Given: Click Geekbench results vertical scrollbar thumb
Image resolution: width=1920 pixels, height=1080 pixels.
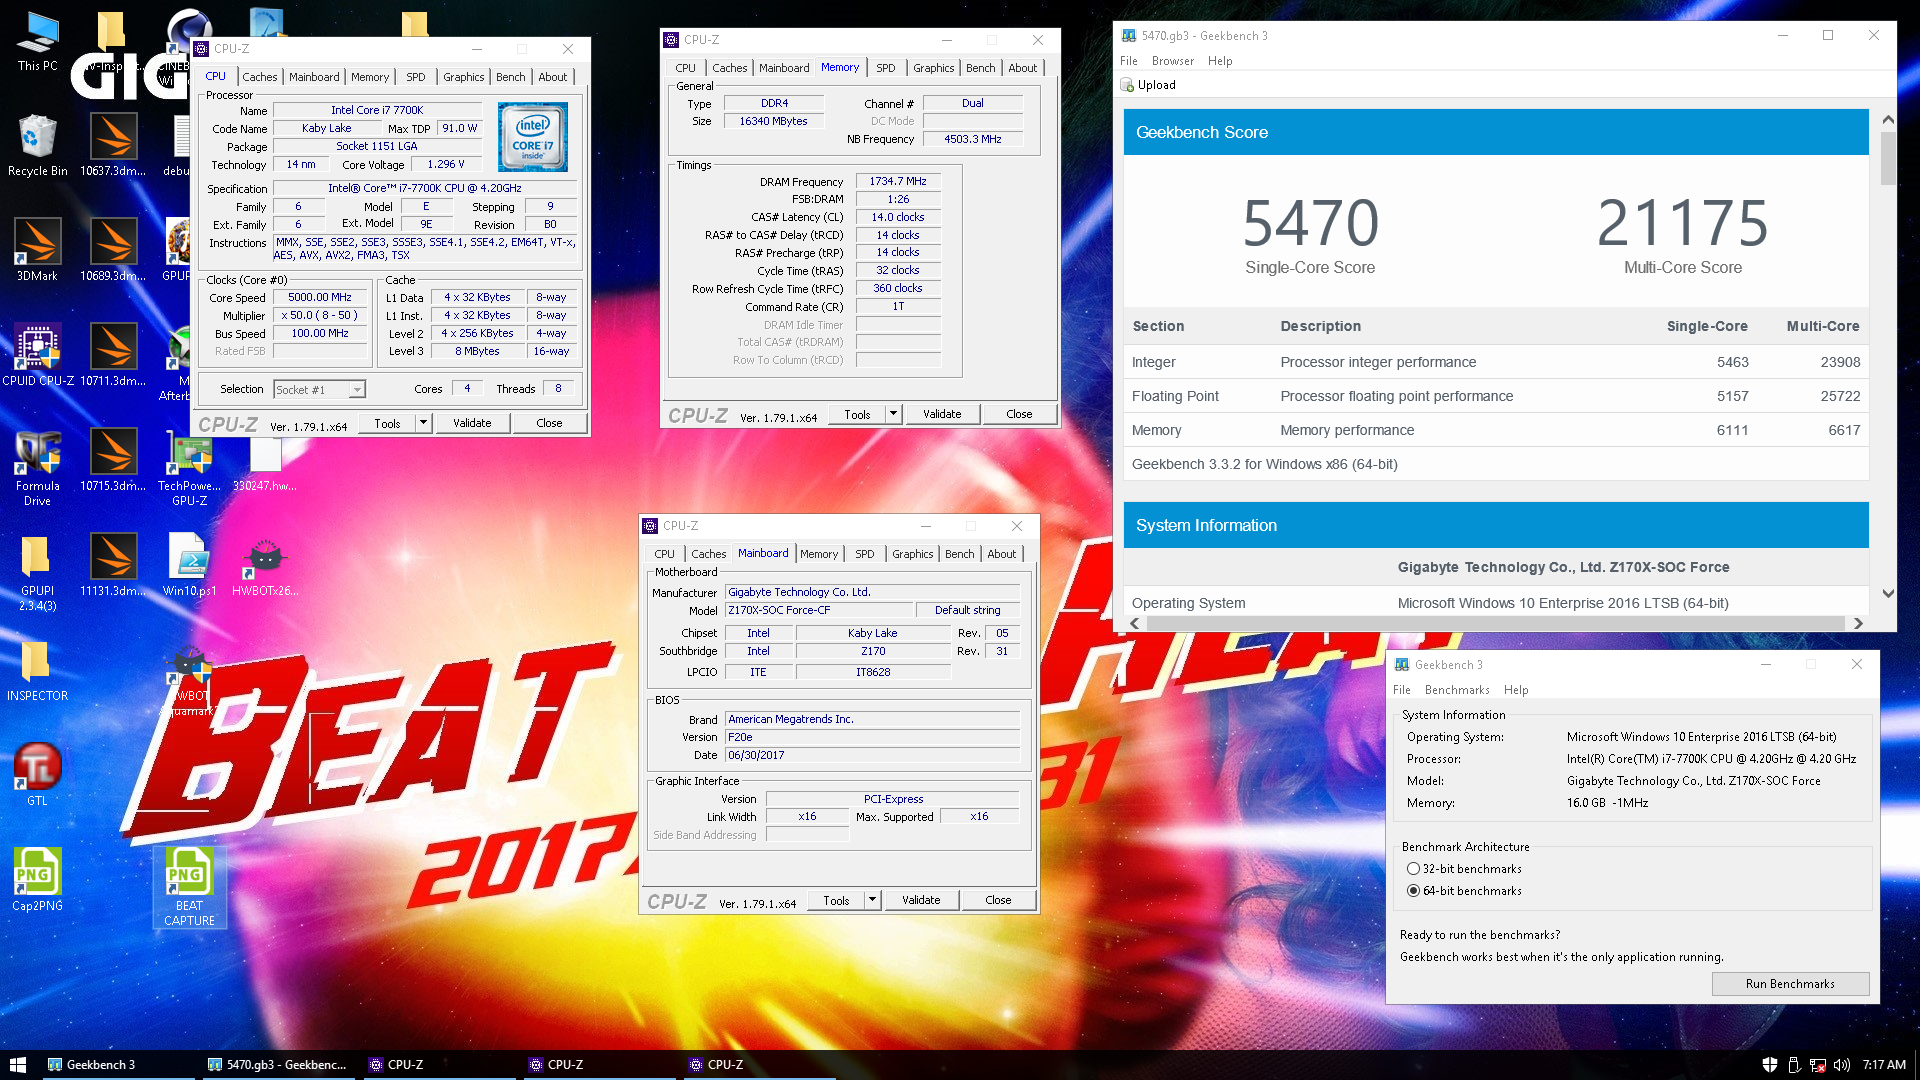Looking at the screenshot, I should (x=1888, y=158).
